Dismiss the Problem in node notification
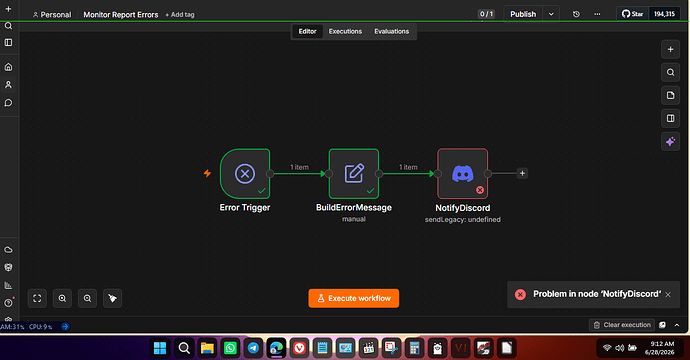Screen dimensions: 690x360 click(668, 294)
